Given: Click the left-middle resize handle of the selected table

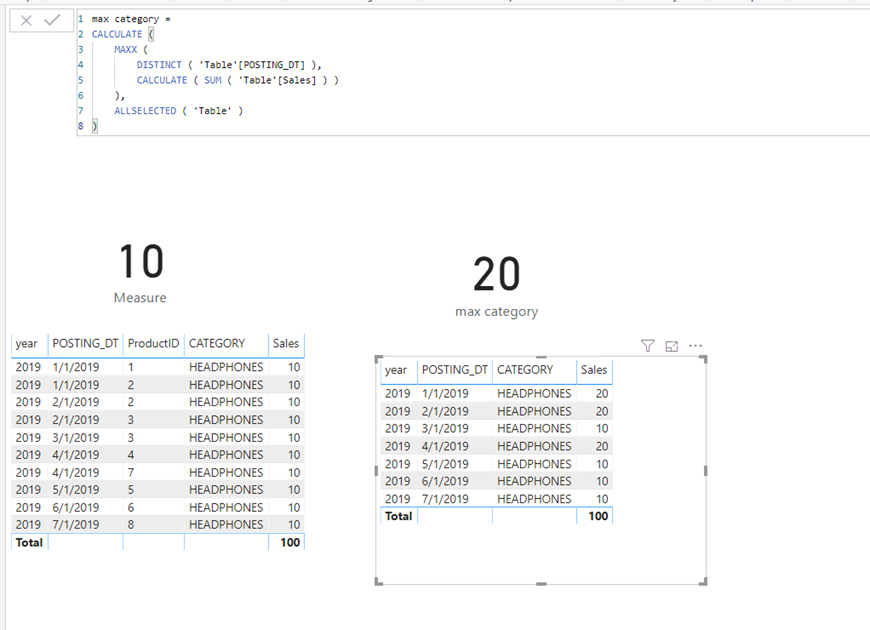Looking at the screenshot, I should (377, 470).
